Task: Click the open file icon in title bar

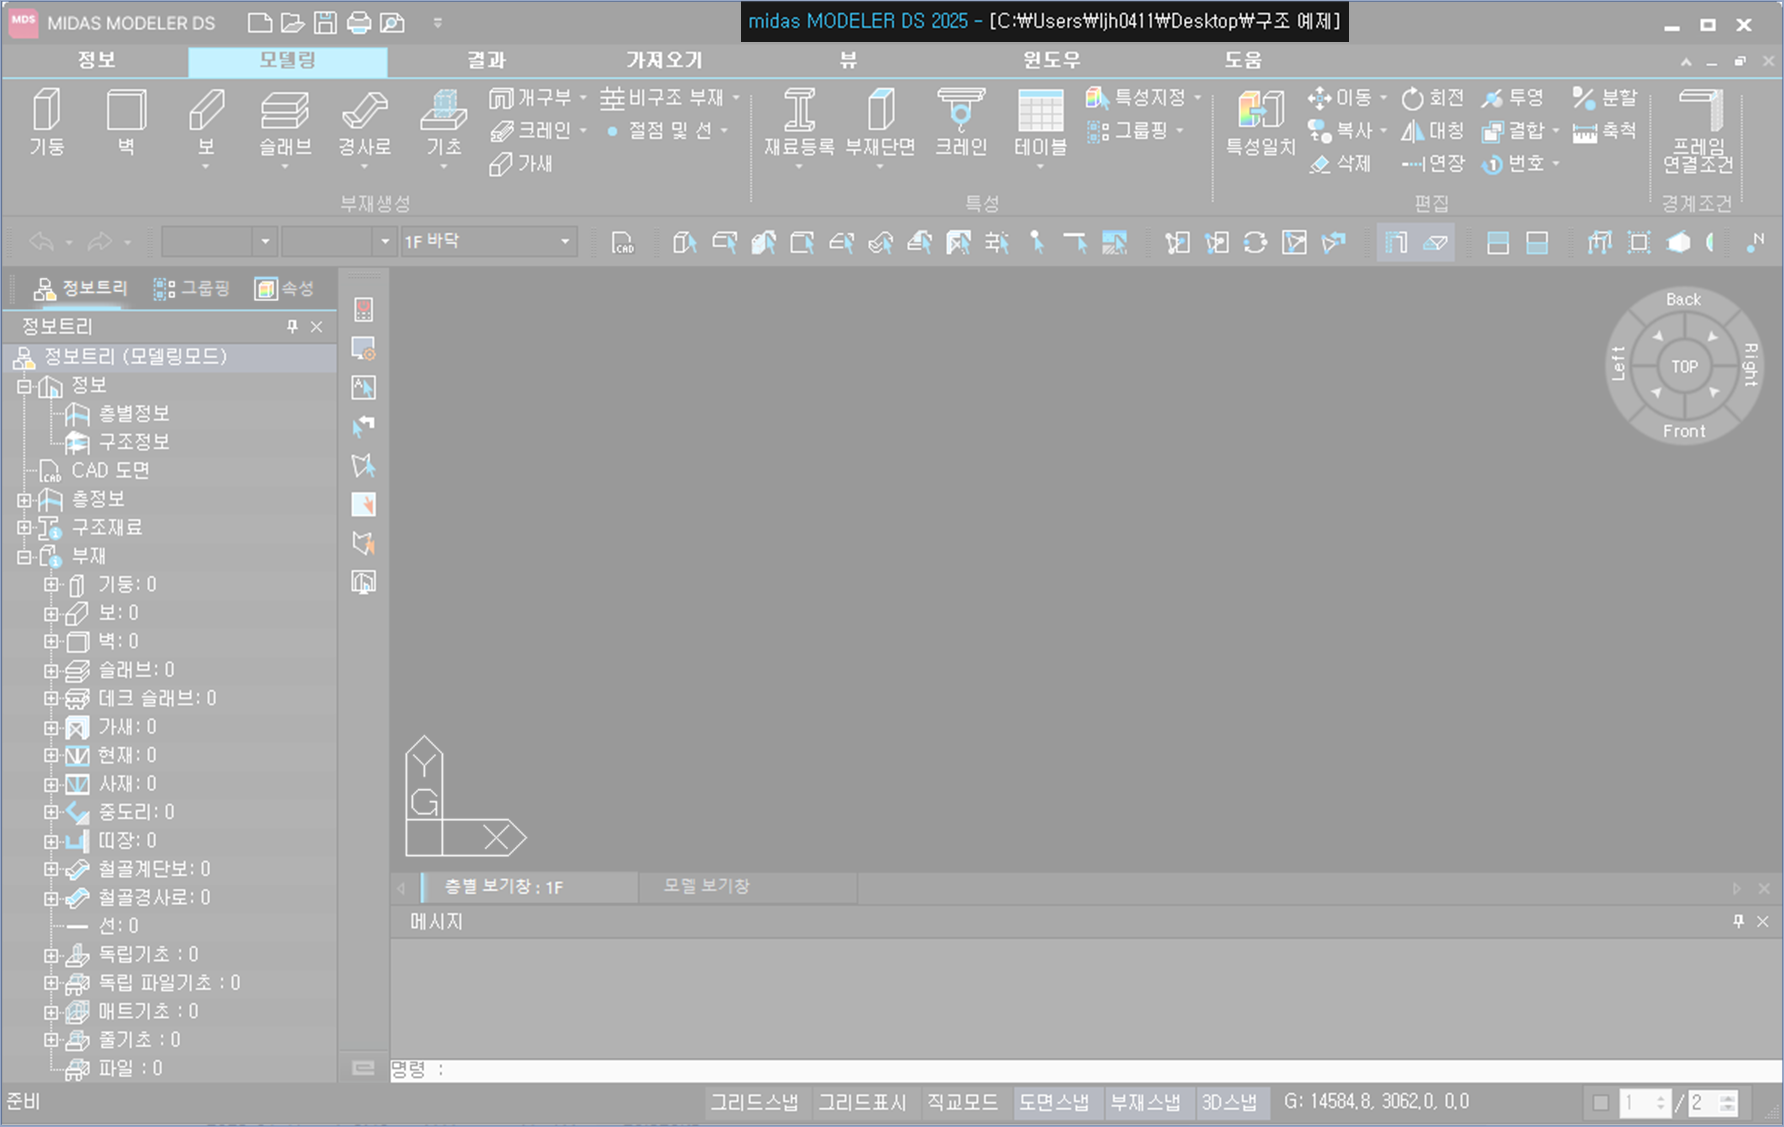Action: [292, 22]
